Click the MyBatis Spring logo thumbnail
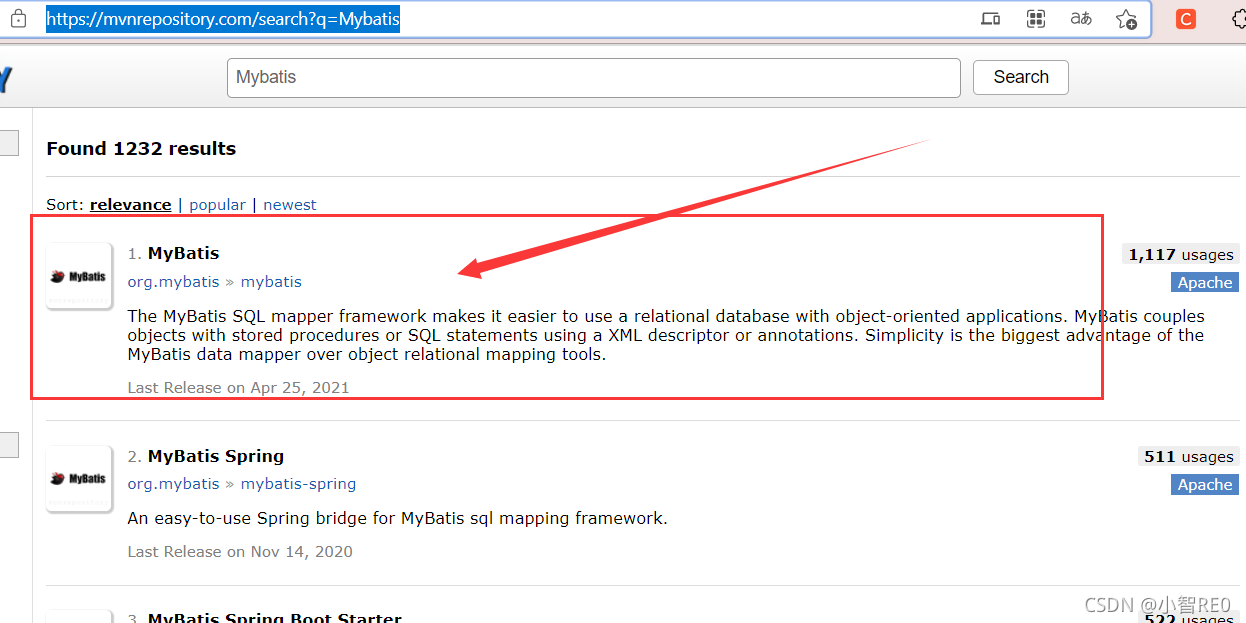The height and width of the screenshot is (623, 1246). coord(79,479)
